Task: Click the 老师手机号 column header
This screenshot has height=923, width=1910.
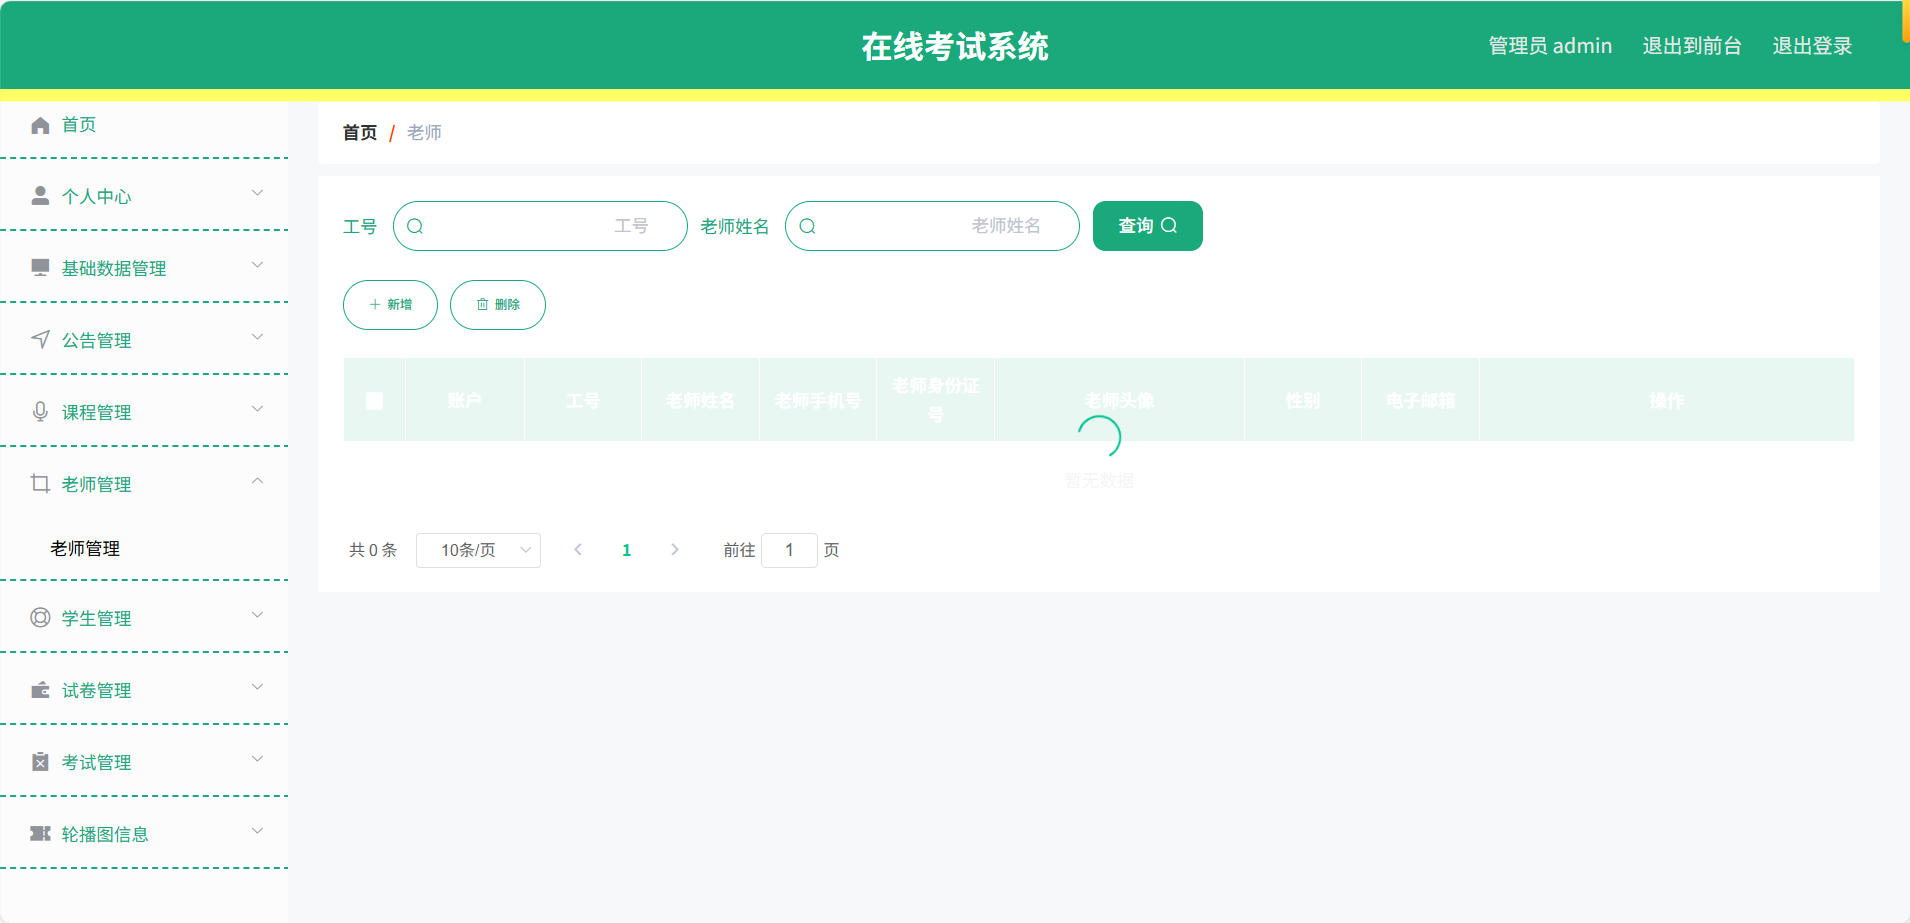Action: click(818, 401)
